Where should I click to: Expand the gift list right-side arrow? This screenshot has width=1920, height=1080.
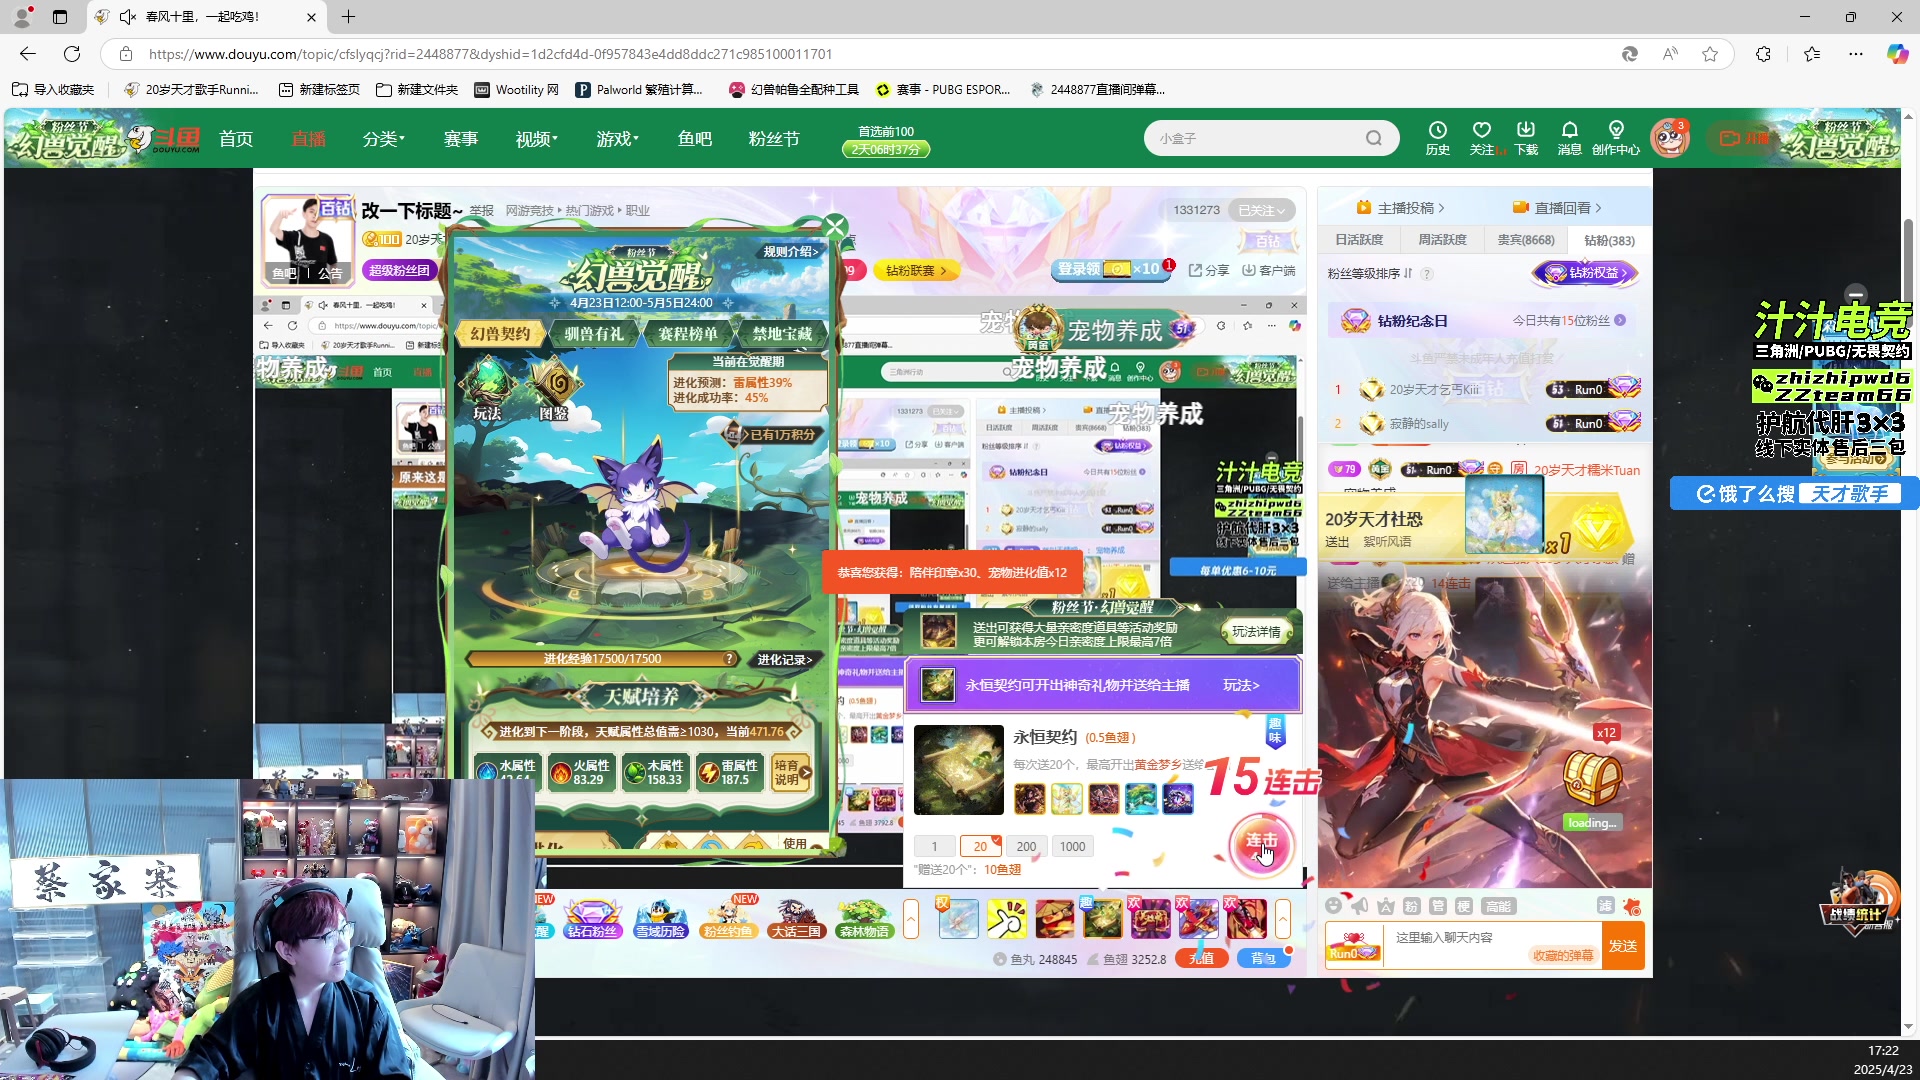pyautogui.click(x=1283, y=918)
